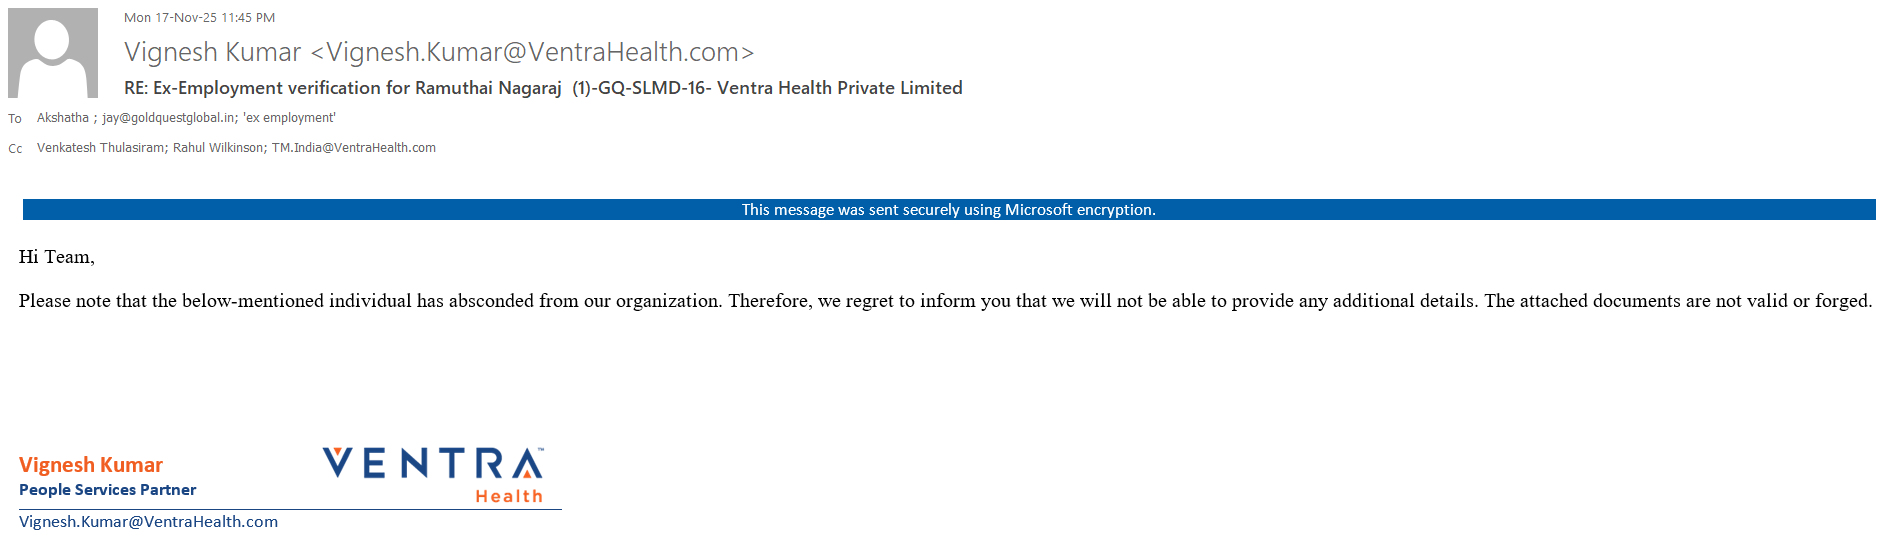Click recipient jay@goldquestglobal.in
The width and height of the screenshot is (1885, 548).
[168, 118]
